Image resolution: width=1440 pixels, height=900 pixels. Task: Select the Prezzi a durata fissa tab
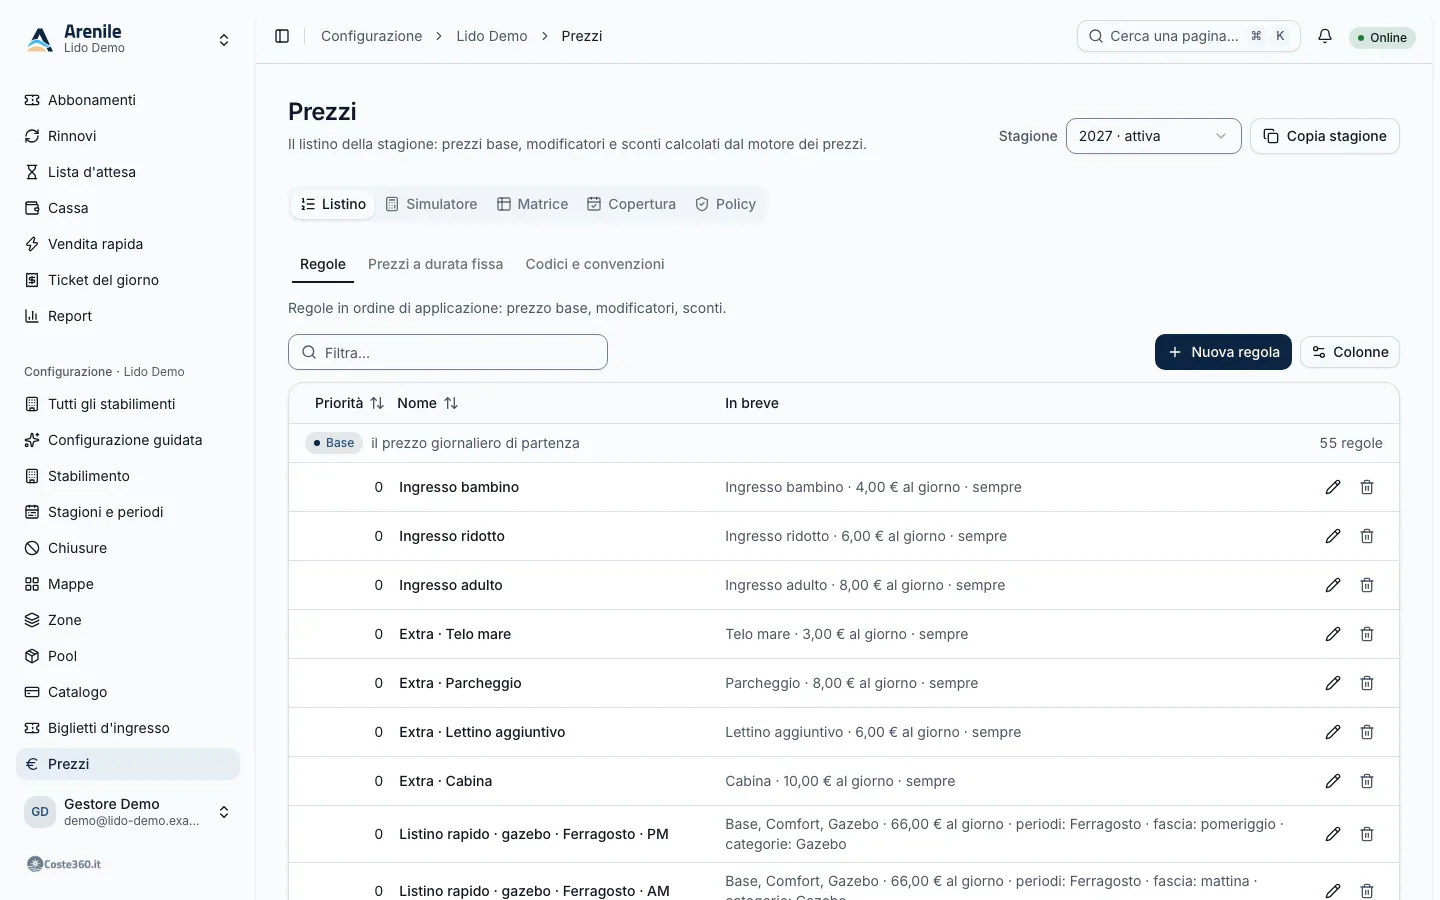point(435,264)
